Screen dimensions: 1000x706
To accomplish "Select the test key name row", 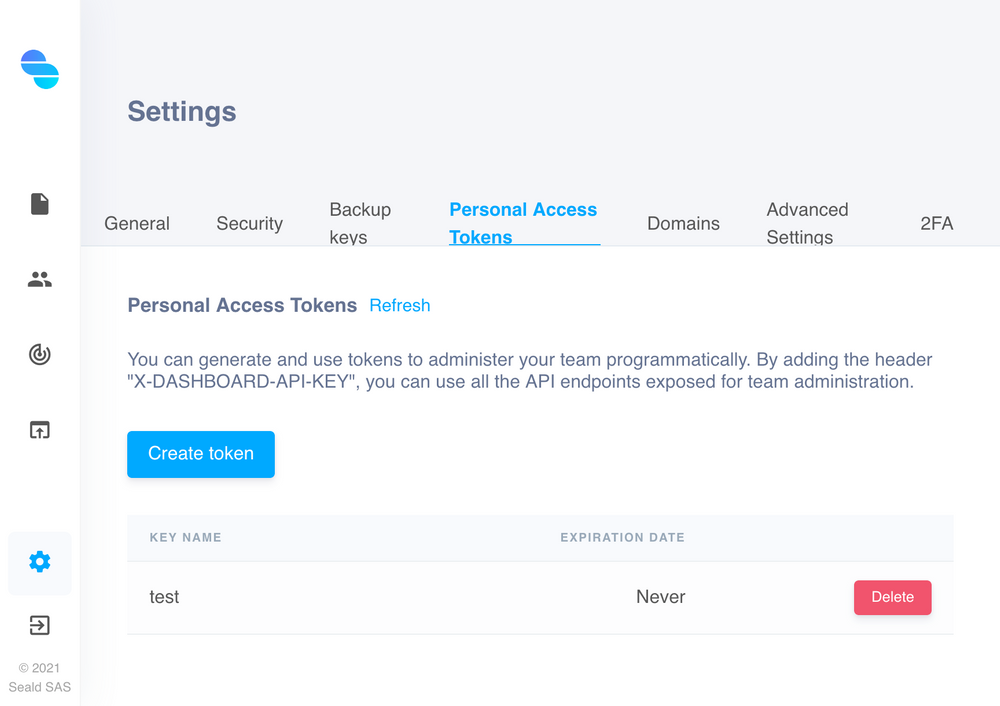I will click(x=165, y=597).
